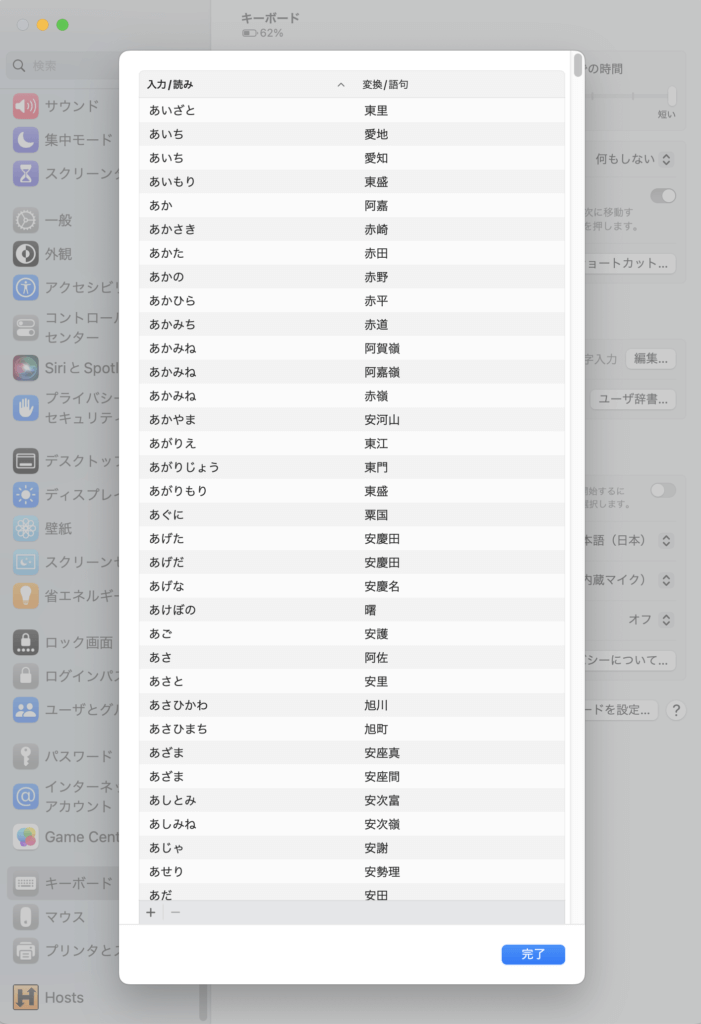Open Passwords key icon in sidebar
The width and height of the screenshot is (701, 1024).
click(x=26, y=756)
